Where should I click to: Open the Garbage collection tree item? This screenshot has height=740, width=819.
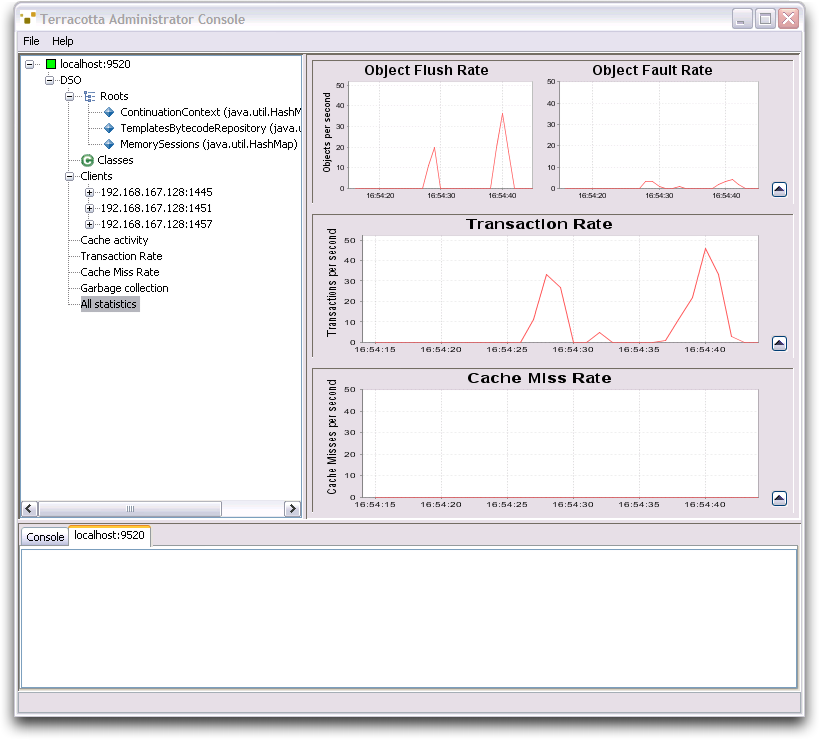click(x=124, y=288)
